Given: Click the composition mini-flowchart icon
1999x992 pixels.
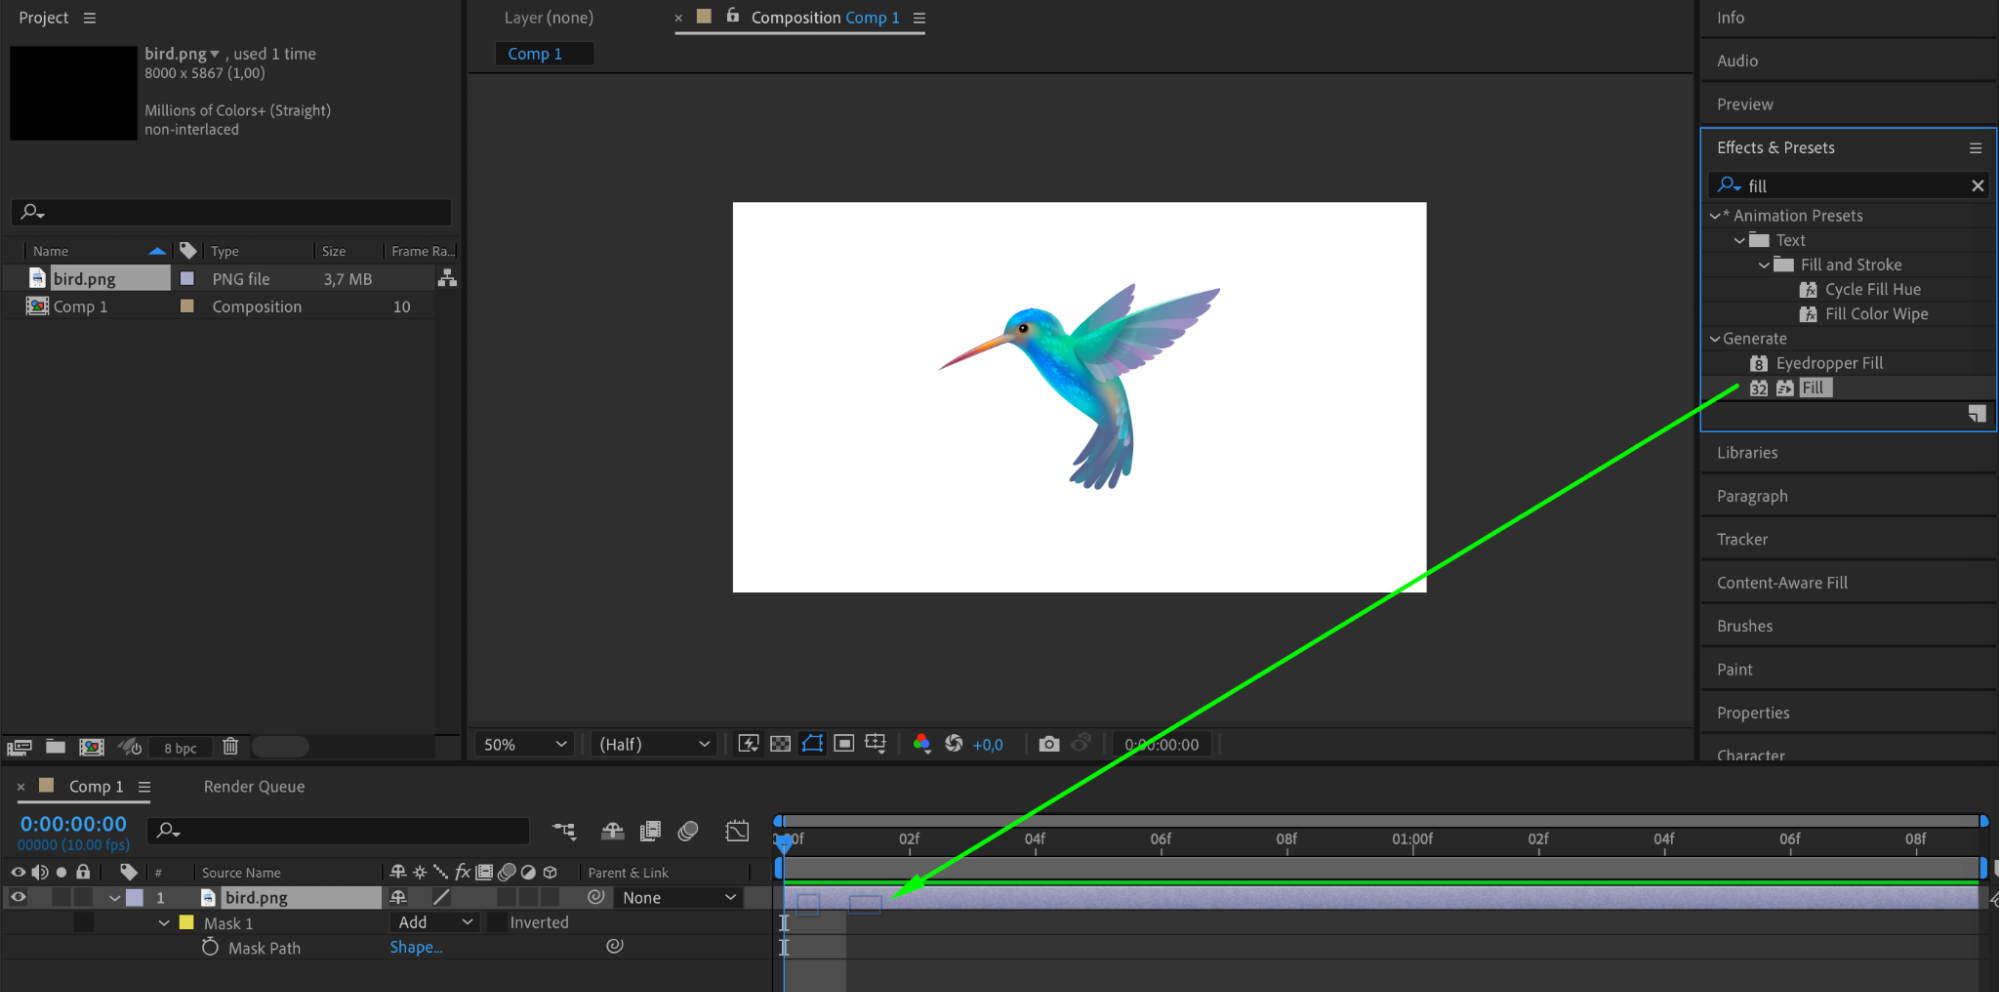Looking at the screenshot, I should [x=564, y=831].
